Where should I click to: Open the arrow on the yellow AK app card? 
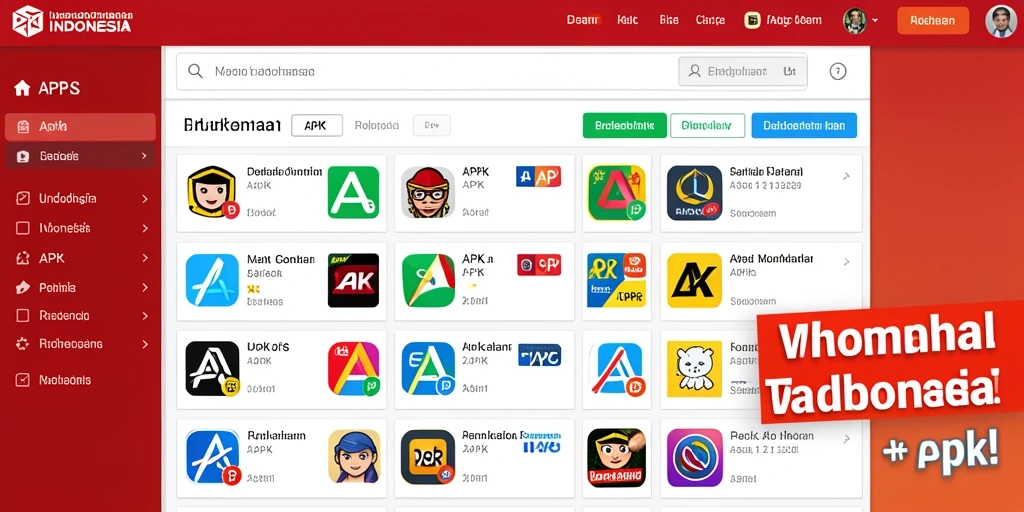pos(846,262)
